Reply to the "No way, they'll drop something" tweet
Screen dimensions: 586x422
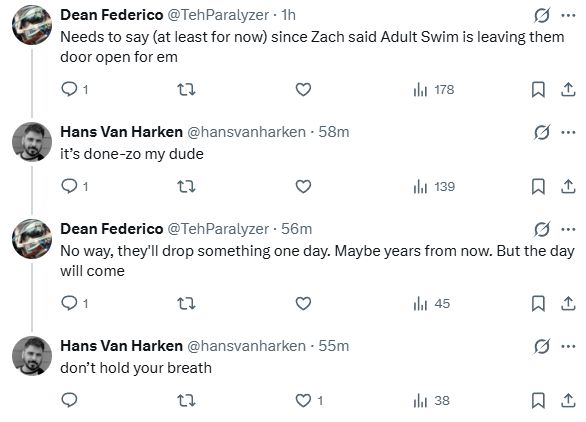pyautogui.click(x=74, y=304)
